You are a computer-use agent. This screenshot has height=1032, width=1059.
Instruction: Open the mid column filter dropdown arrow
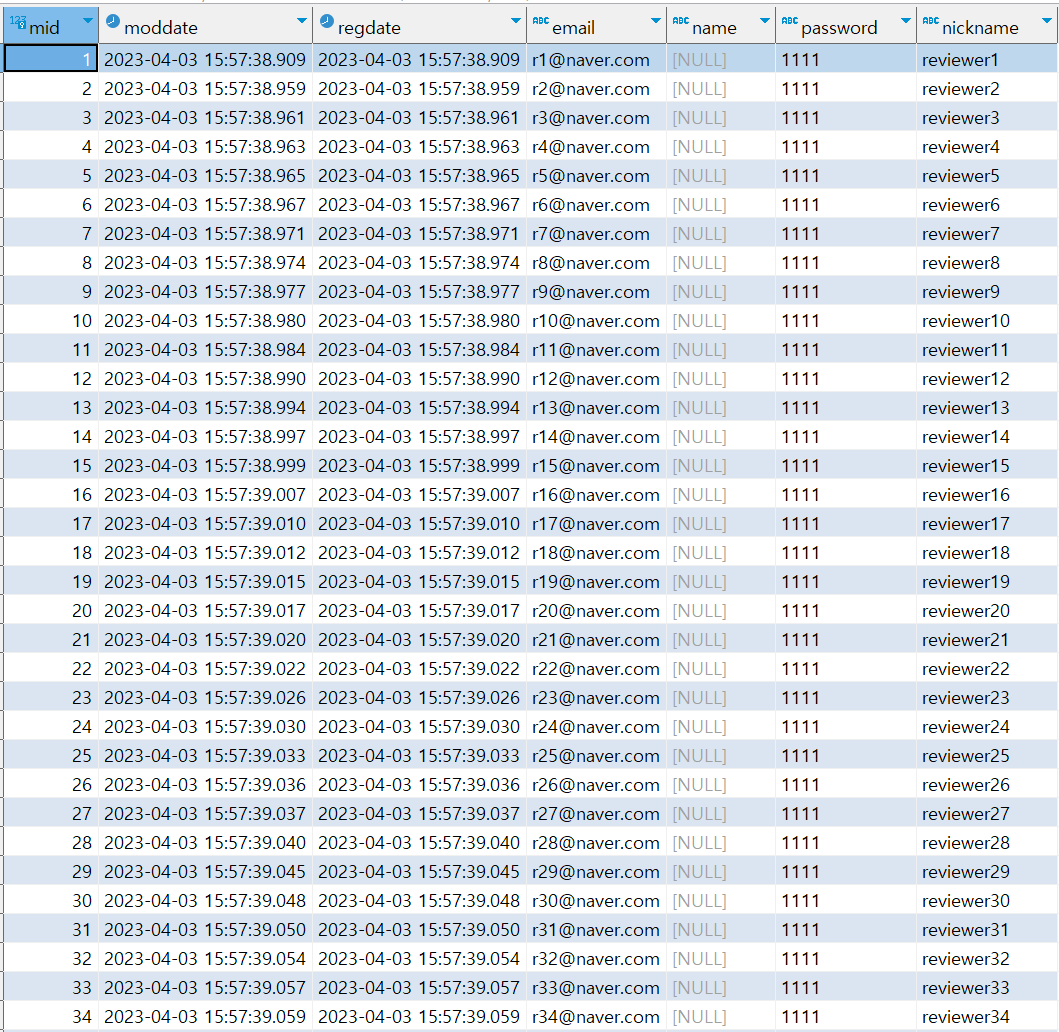pyautogui.click(x=88, y=21)
